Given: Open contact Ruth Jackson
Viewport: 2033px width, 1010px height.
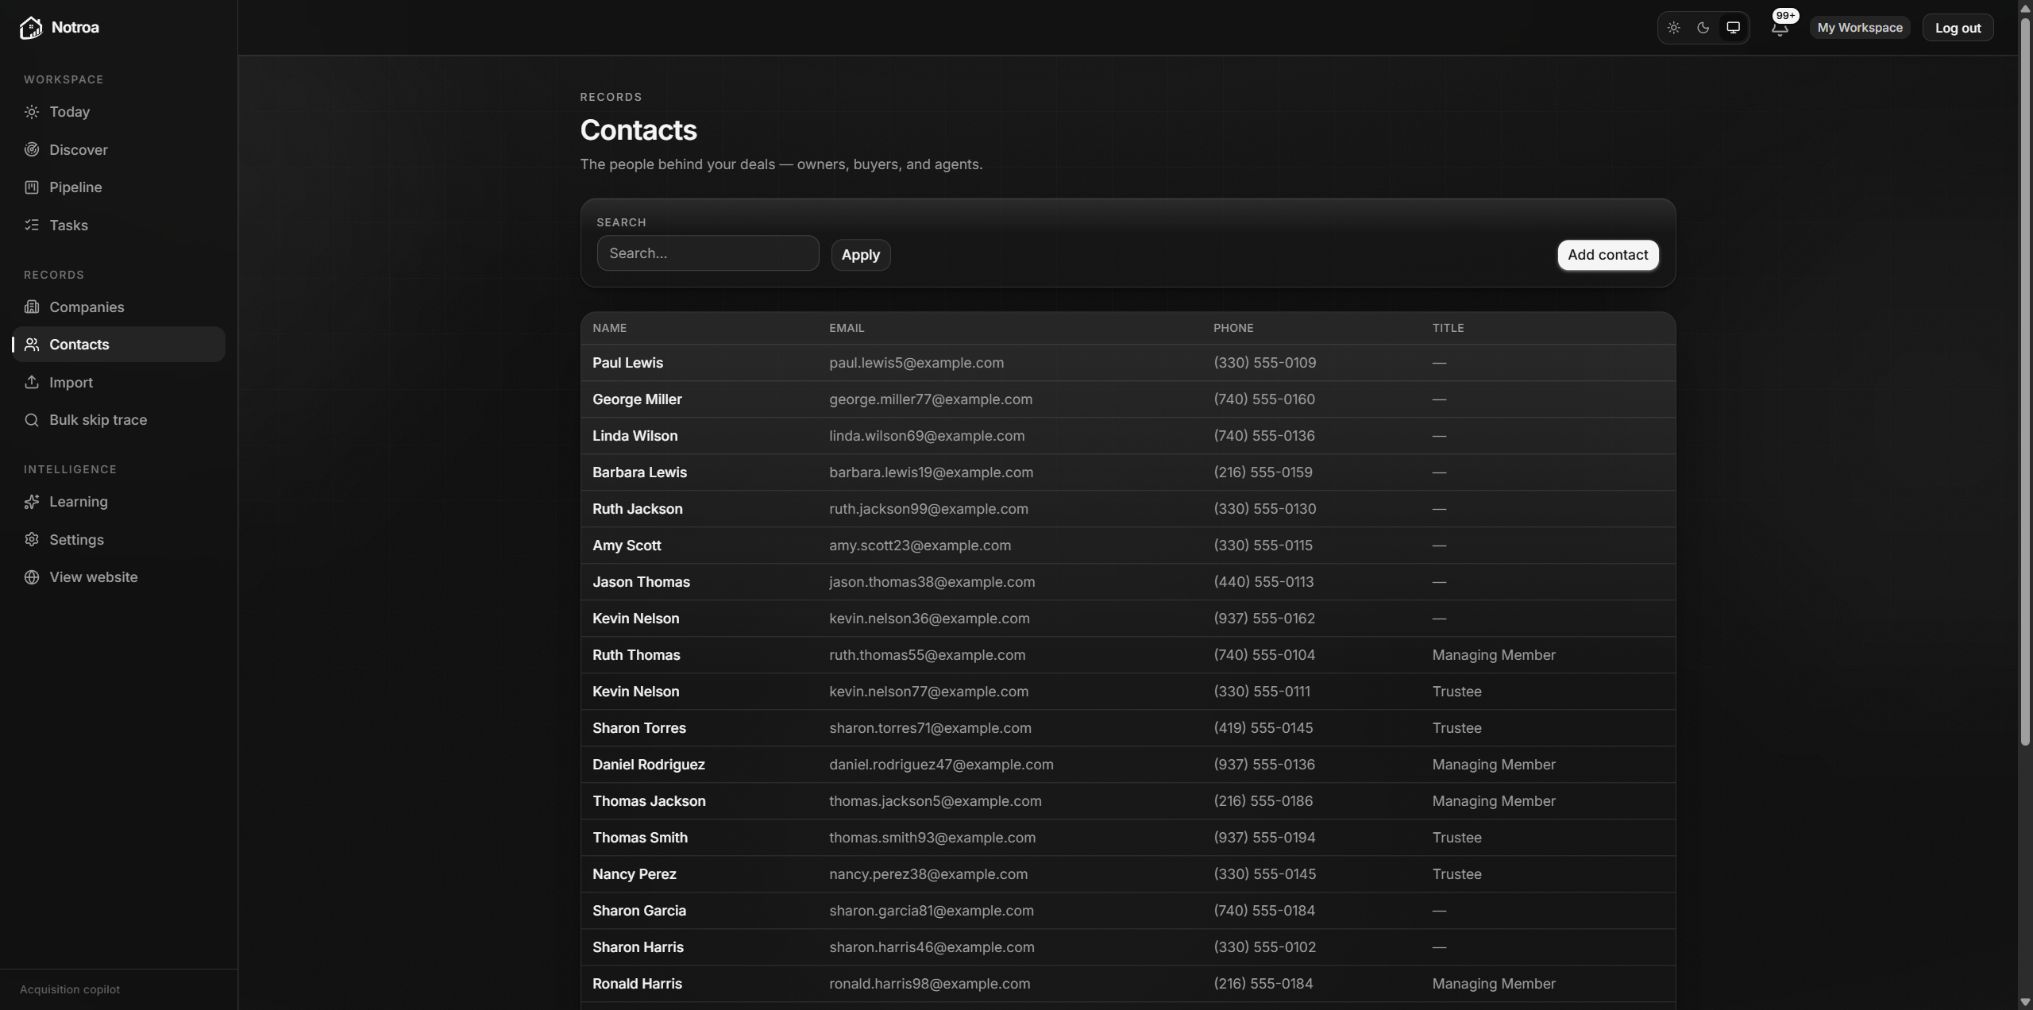Looking at the screenshot, I should point(637,509).
